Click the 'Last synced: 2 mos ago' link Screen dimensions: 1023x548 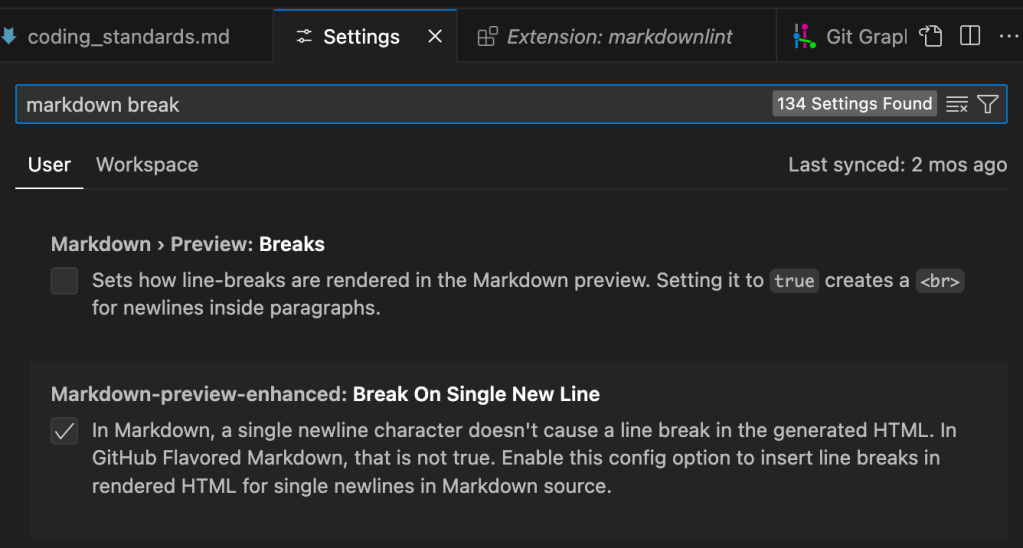coord(897,165)
